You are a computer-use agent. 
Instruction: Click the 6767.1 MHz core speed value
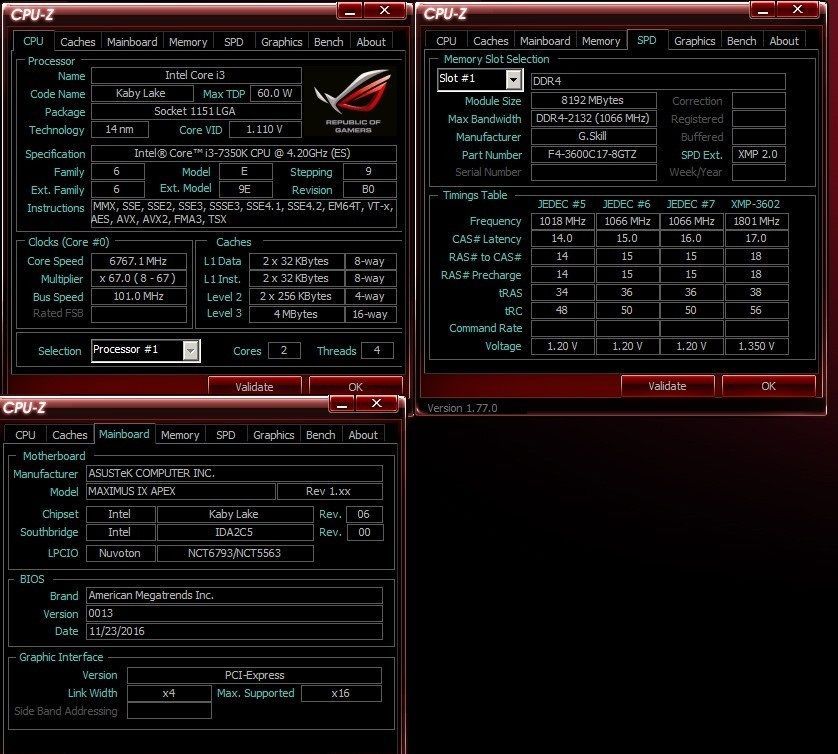coord(138,261)
